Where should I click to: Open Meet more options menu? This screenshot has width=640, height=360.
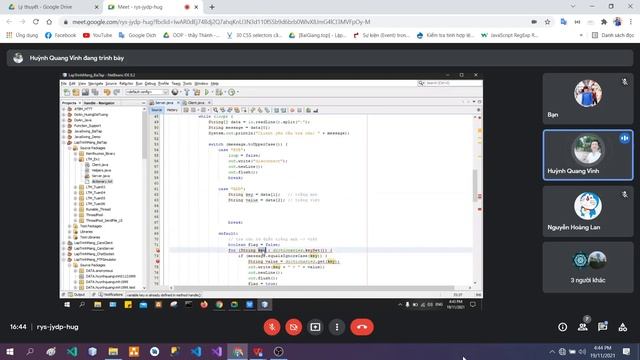337,327
